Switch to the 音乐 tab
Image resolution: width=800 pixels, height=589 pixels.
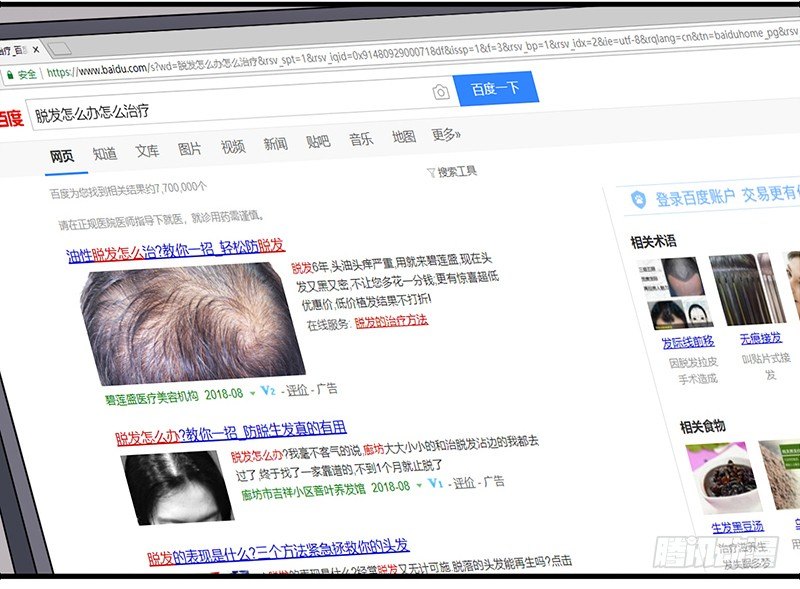[x=361, y=139]
